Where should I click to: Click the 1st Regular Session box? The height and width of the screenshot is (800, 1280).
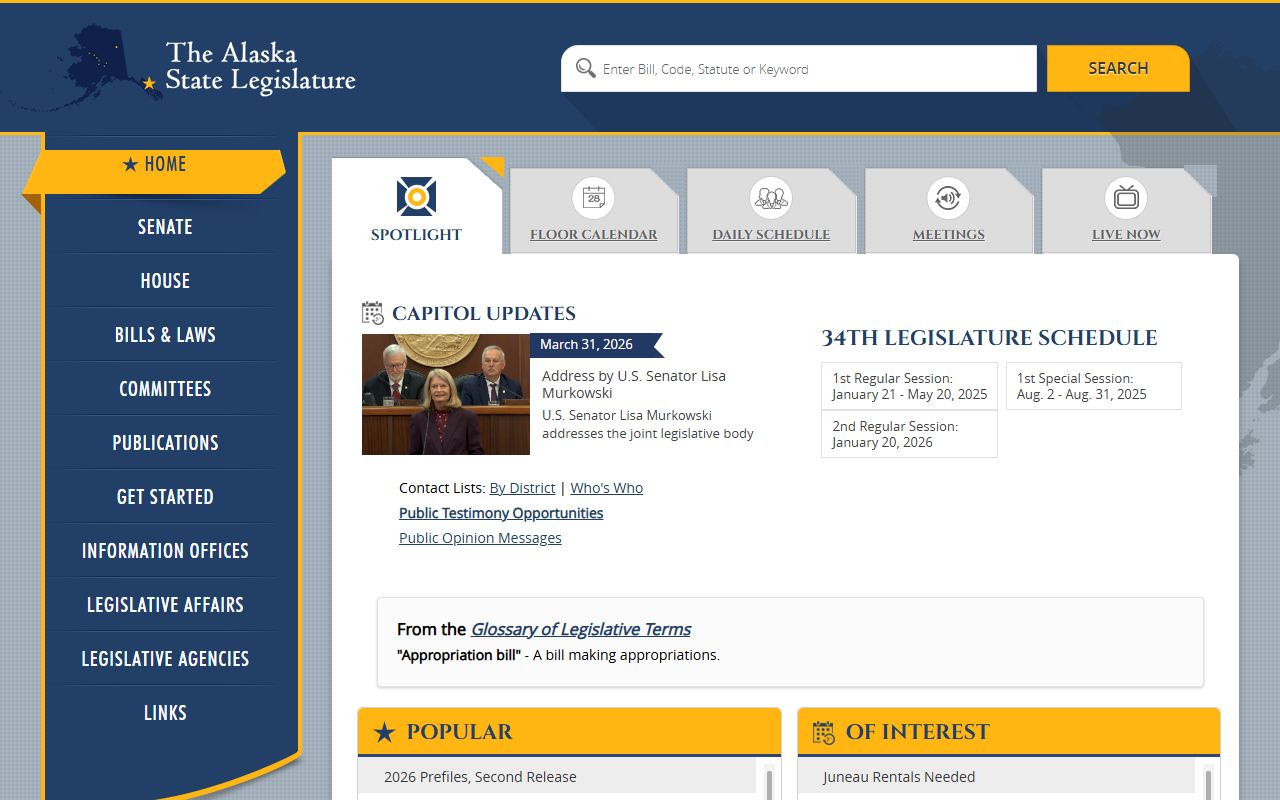click(x=909, y=386)
